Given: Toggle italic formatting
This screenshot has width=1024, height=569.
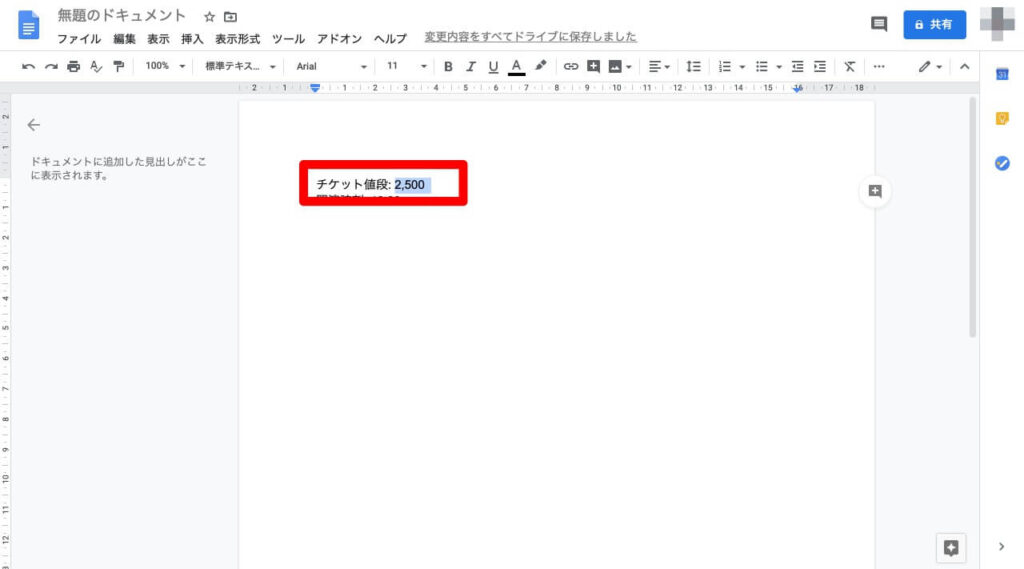Looking at the screenshot, I should pos(470,67).
